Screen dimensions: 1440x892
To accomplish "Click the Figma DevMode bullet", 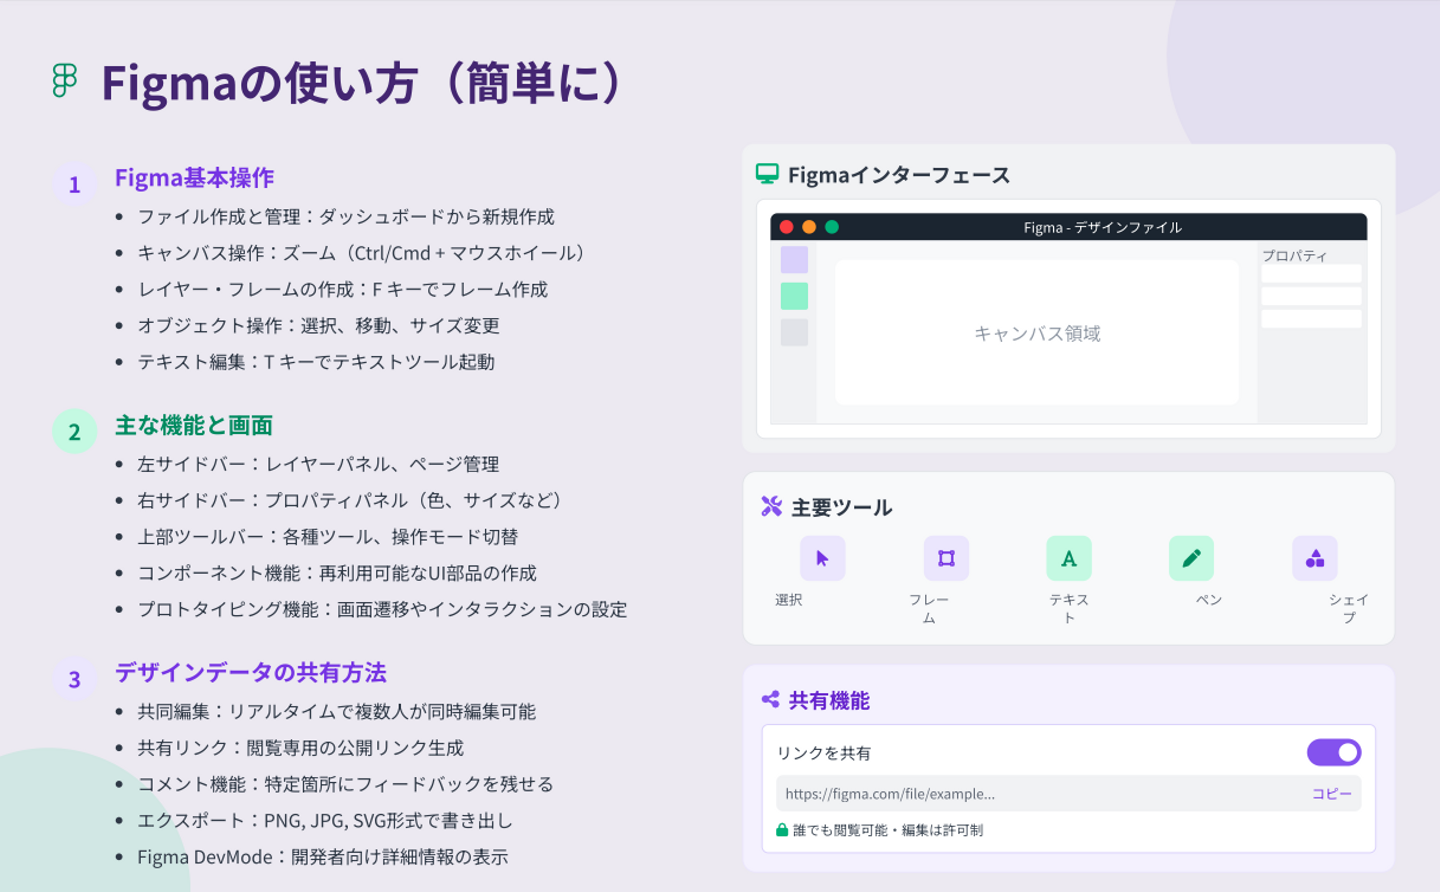I will click(323, 857).
